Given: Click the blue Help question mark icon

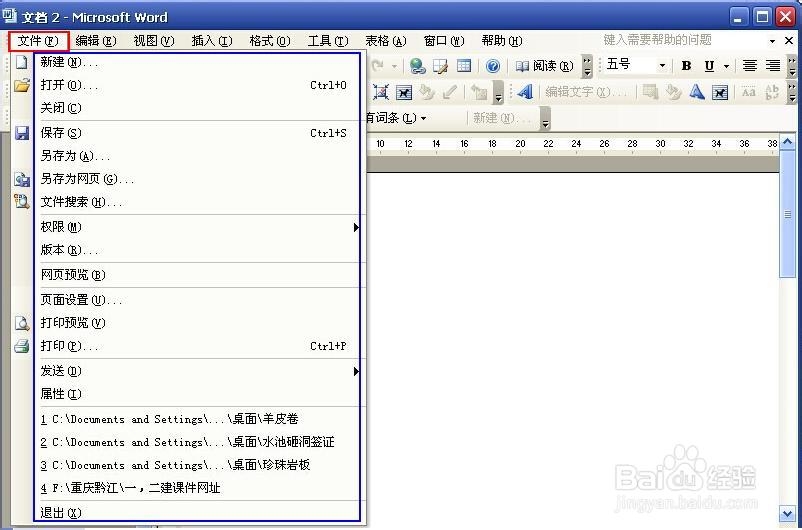Looking at the screenshot, I should pyautogui.click(x=493, y=66).
